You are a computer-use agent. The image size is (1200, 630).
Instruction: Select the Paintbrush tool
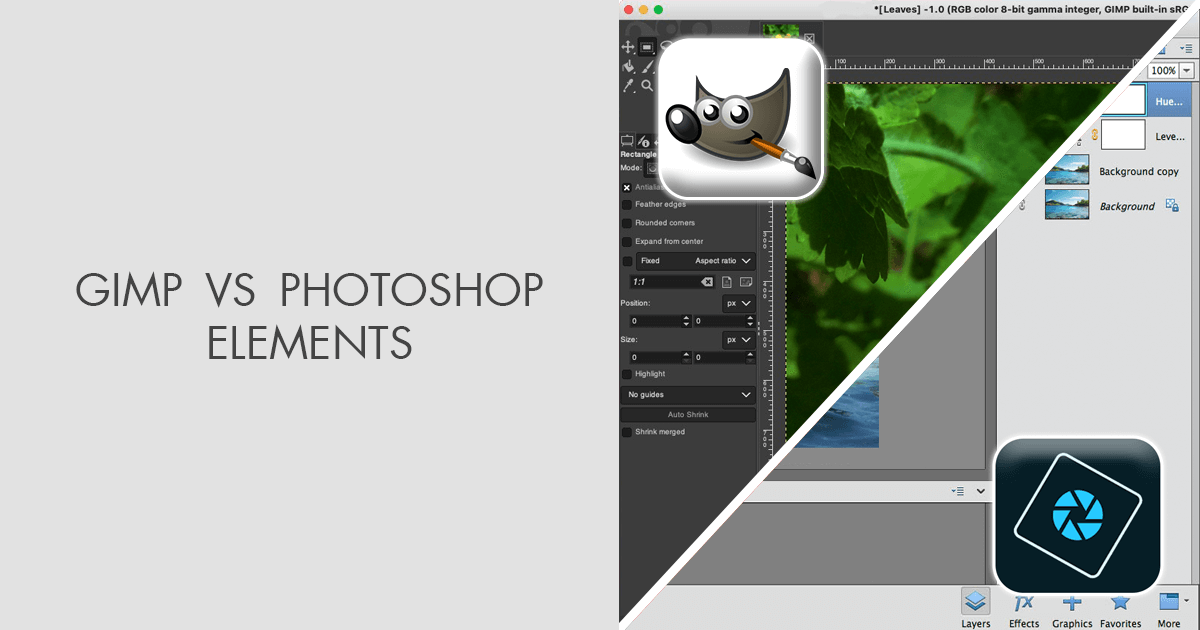tap(647, 66)
